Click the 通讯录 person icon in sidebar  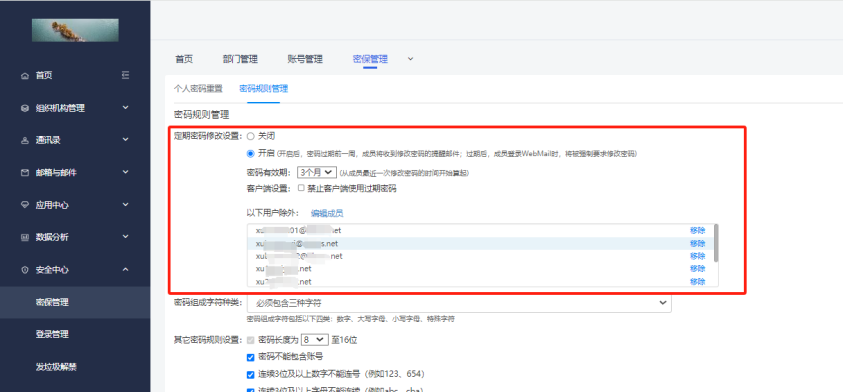[24, 140]
